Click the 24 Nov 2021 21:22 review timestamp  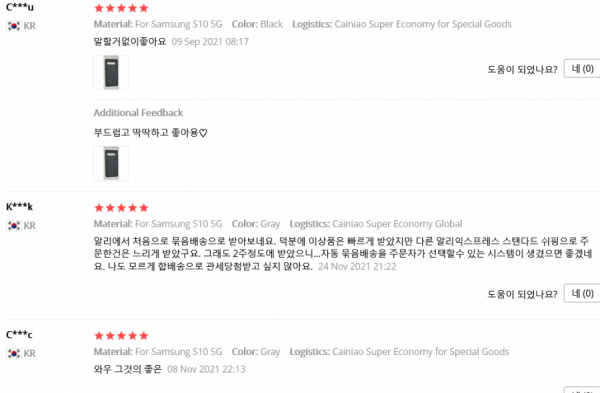[357, 266]
